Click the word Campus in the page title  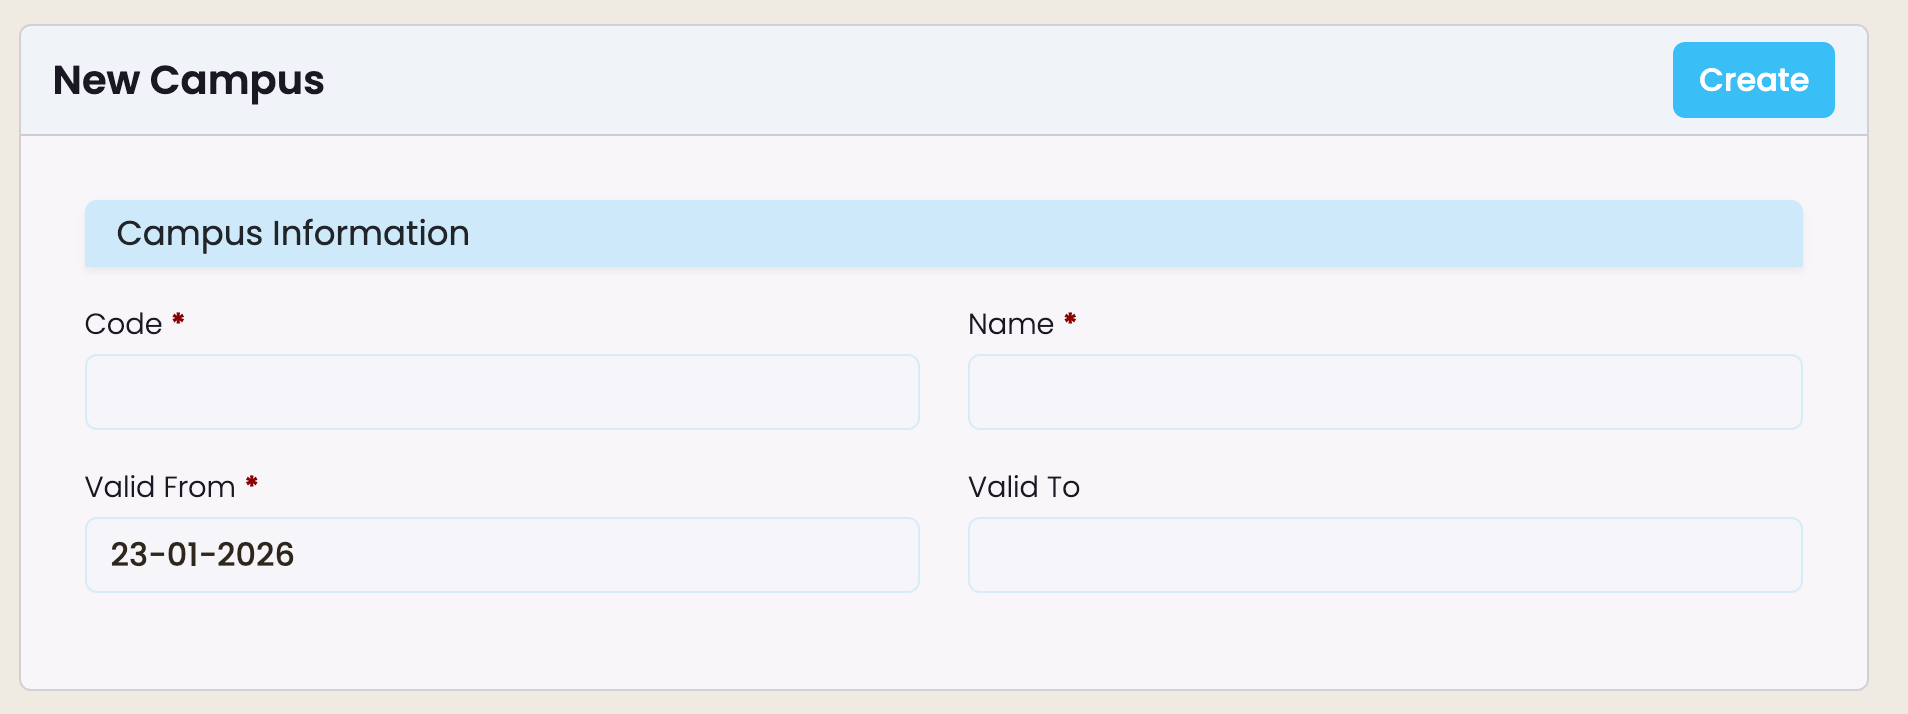tap(236, 81)
